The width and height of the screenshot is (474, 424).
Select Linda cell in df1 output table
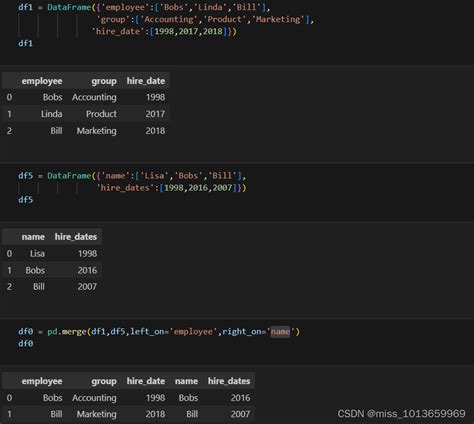(x=52, y=114)
